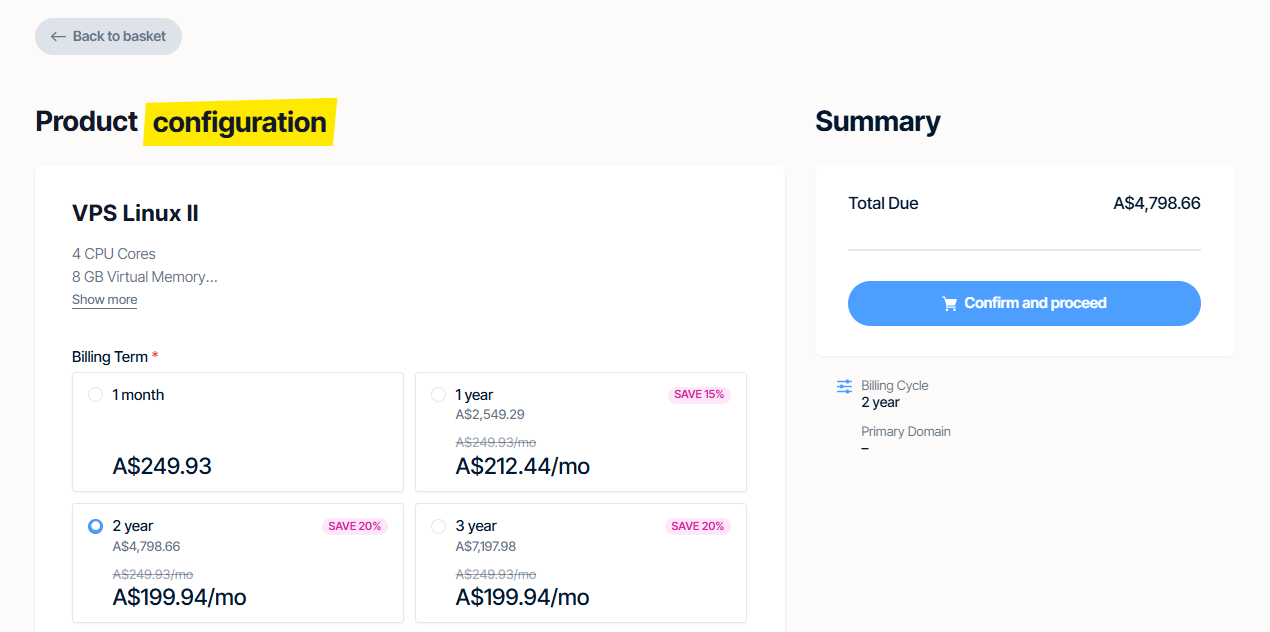This screenshot has width=1270, height=632.
Task: Click the A$212.44/mo price card
Action: pos(522,466)
